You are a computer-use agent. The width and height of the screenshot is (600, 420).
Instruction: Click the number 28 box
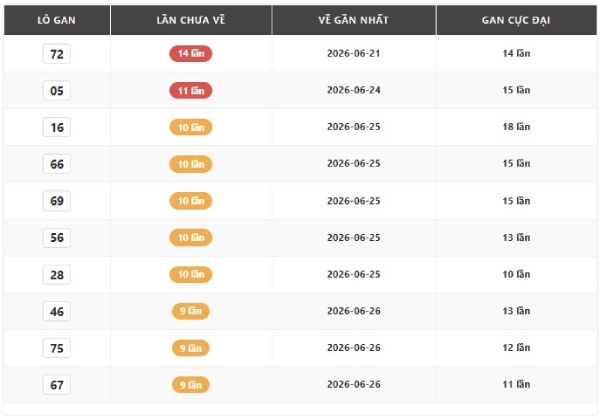click(57, 275)
